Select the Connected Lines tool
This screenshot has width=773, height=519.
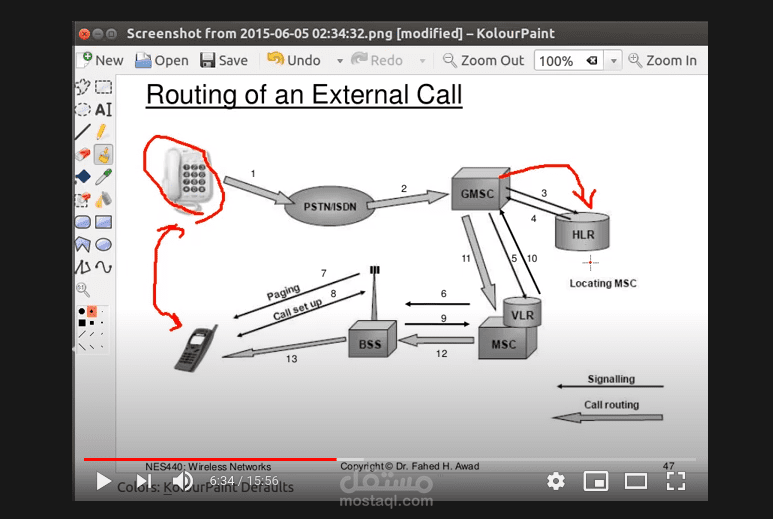(x=83, y=267)
